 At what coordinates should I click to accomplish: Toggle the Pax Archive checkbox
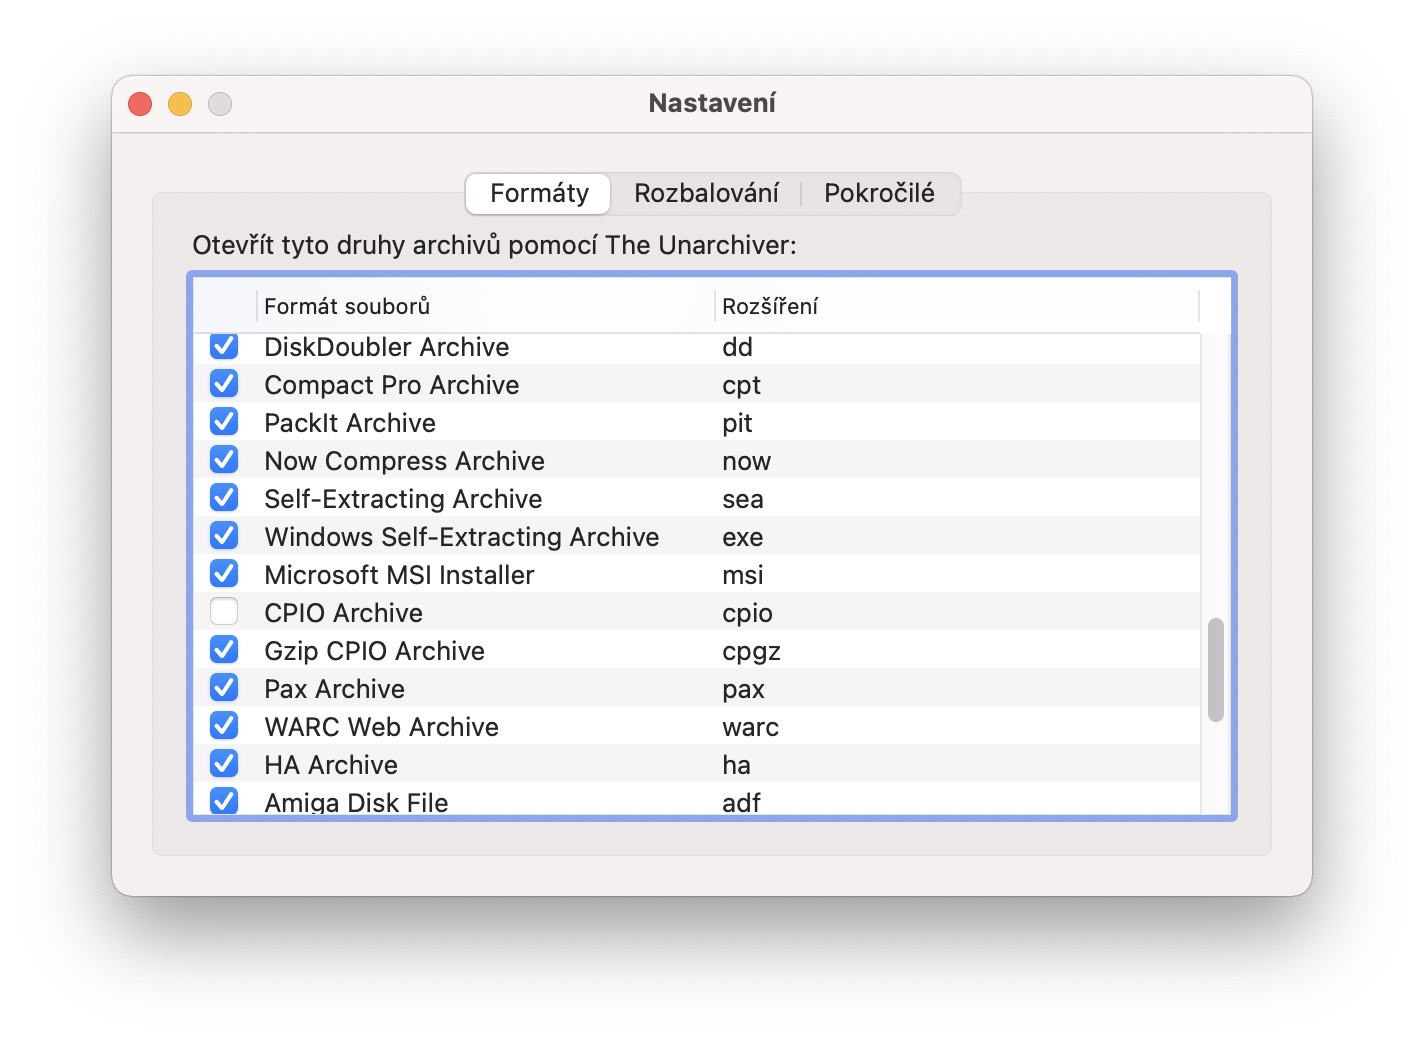click(x=224, y=688)
